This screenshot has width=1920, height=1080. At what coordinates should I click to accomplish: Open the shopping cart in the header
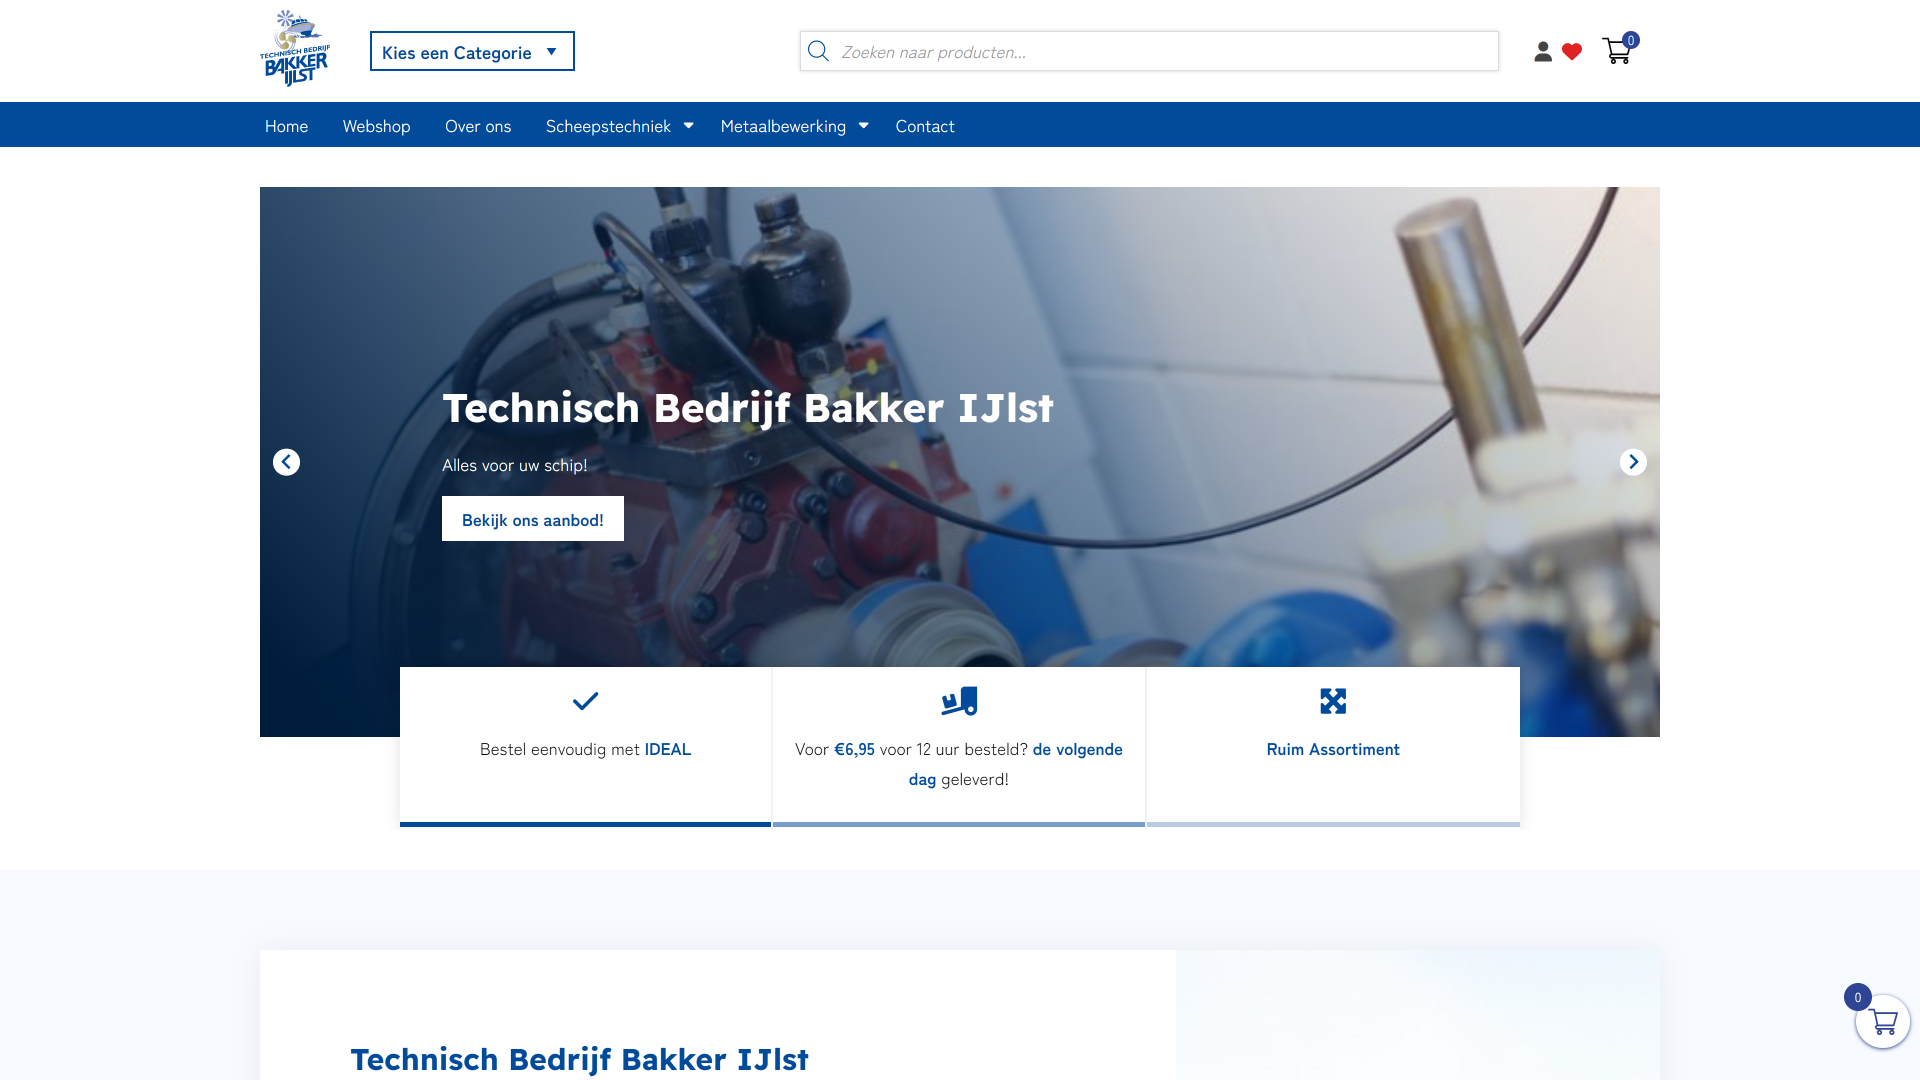(1616, 51)
